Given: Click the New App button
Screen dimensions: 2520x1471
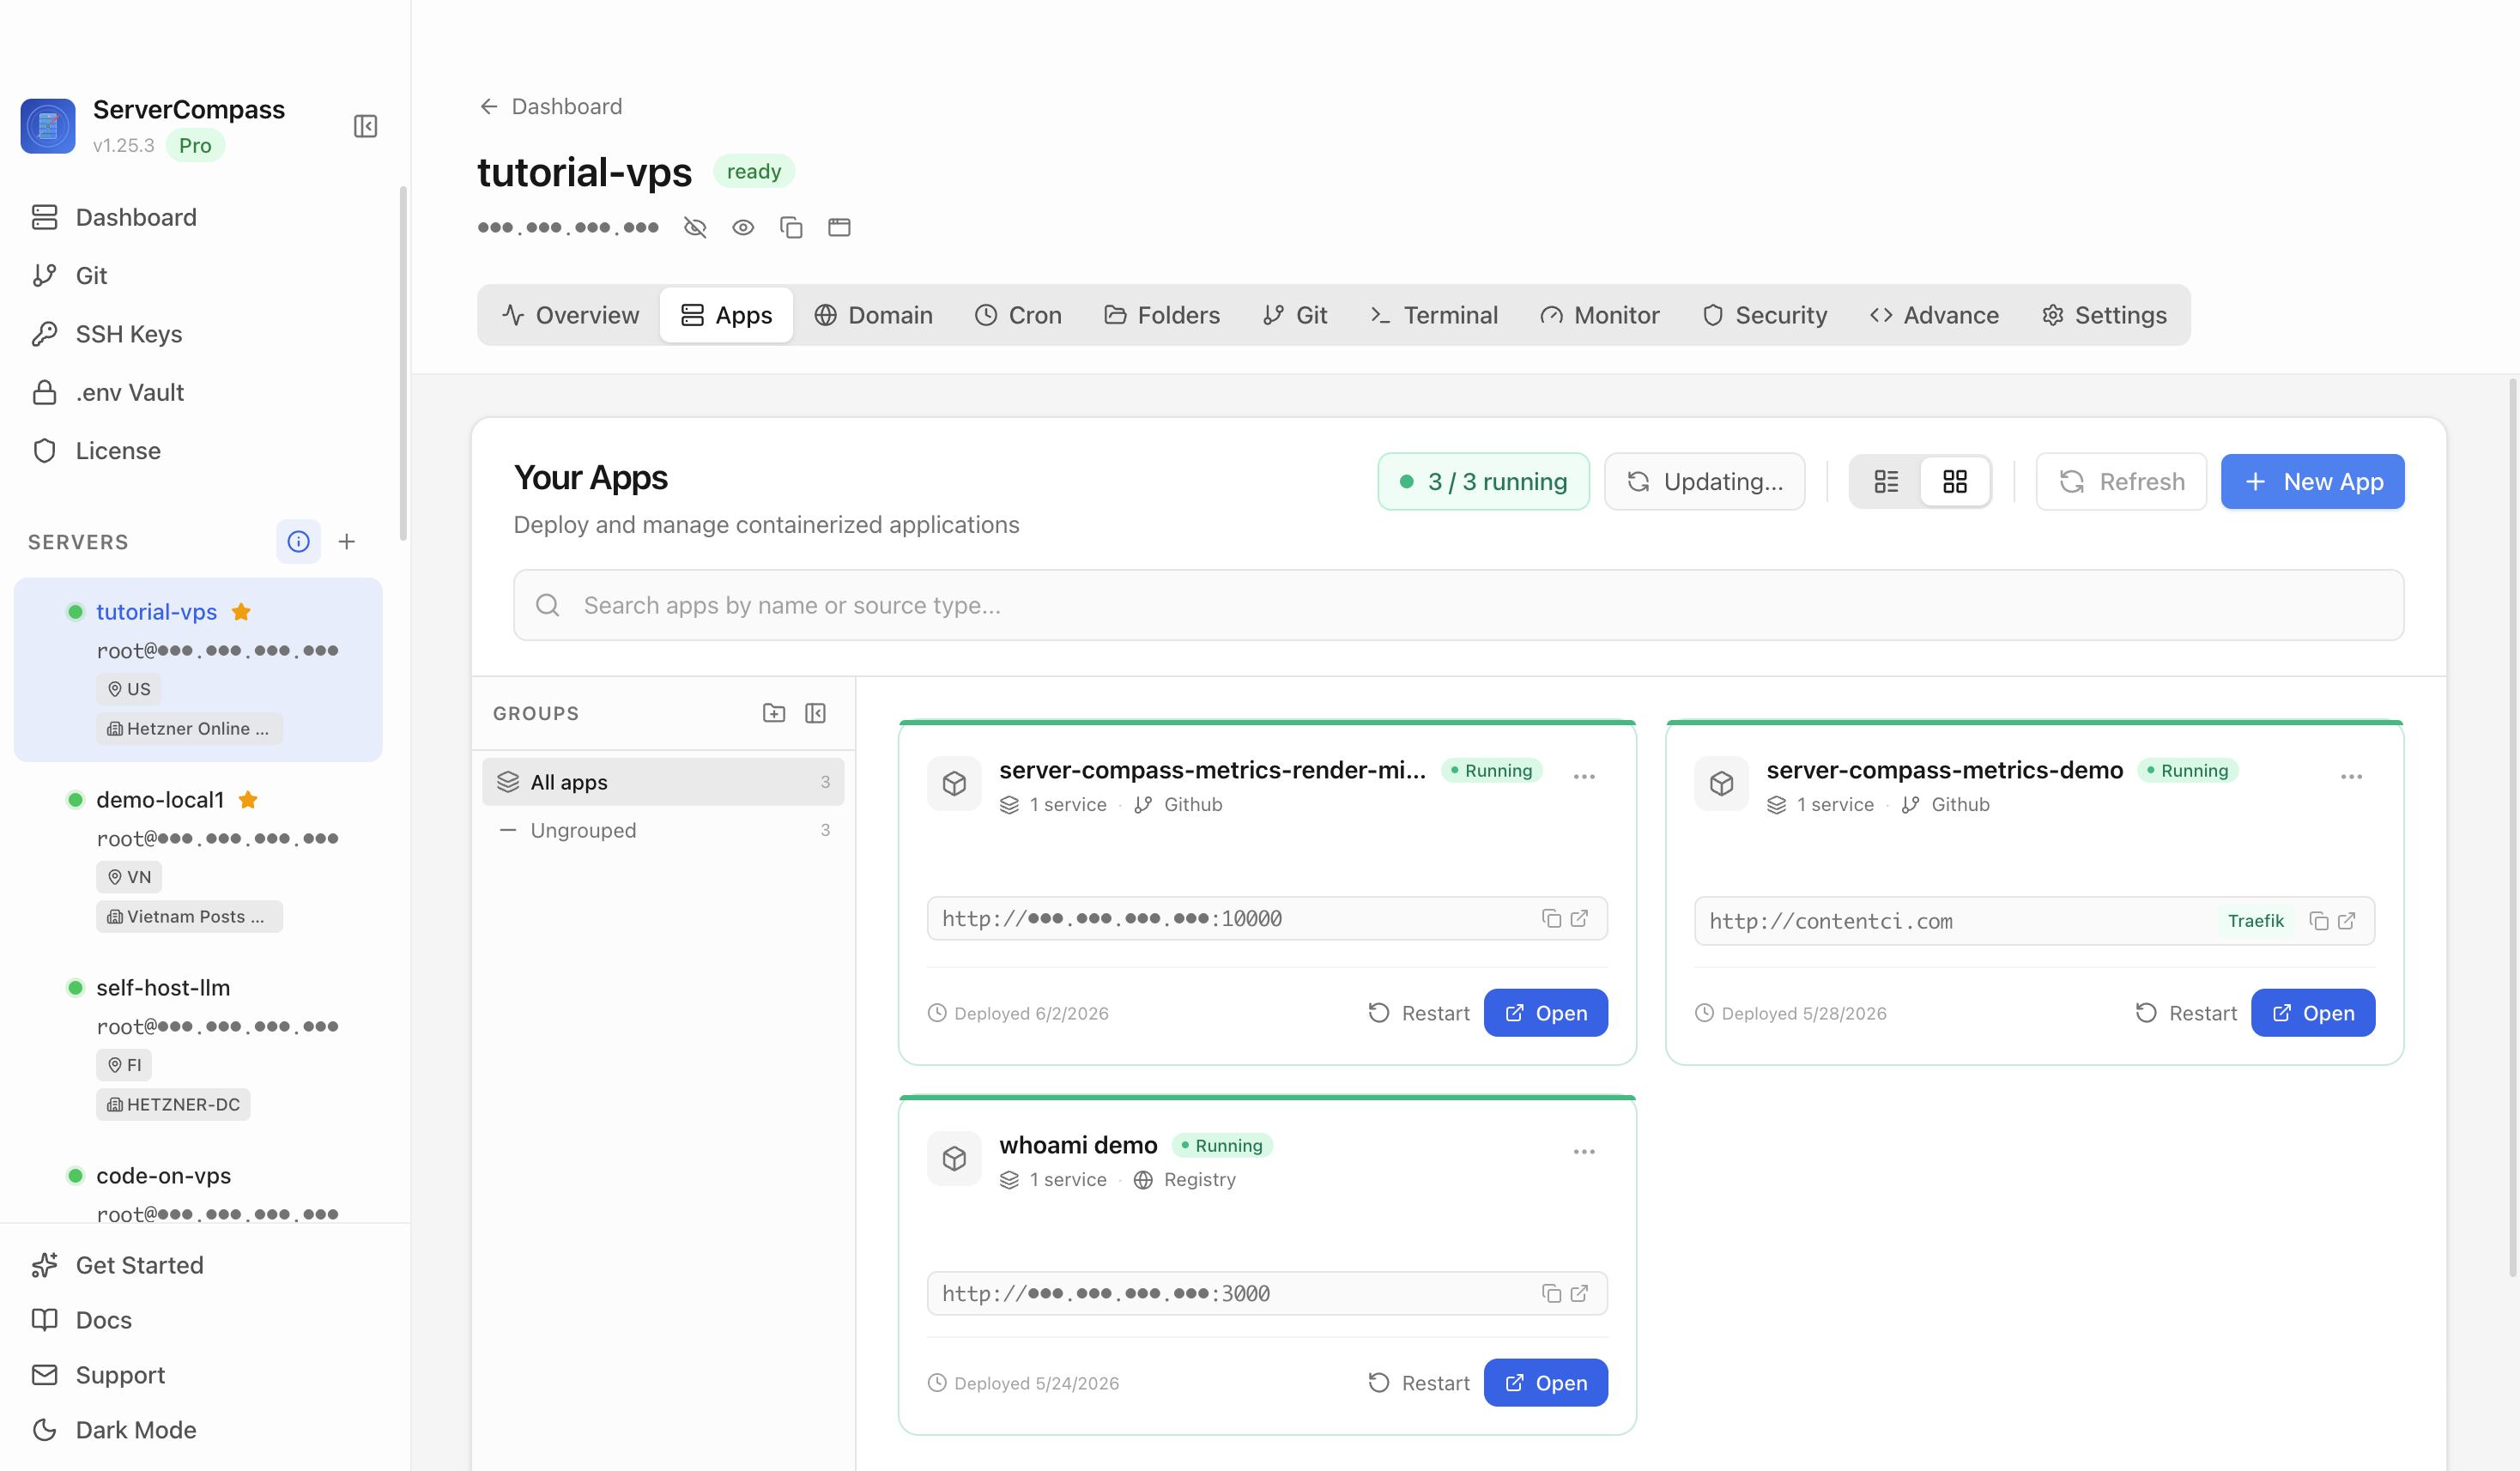Looking at the screenshot, I should [x=2312, y=482].
